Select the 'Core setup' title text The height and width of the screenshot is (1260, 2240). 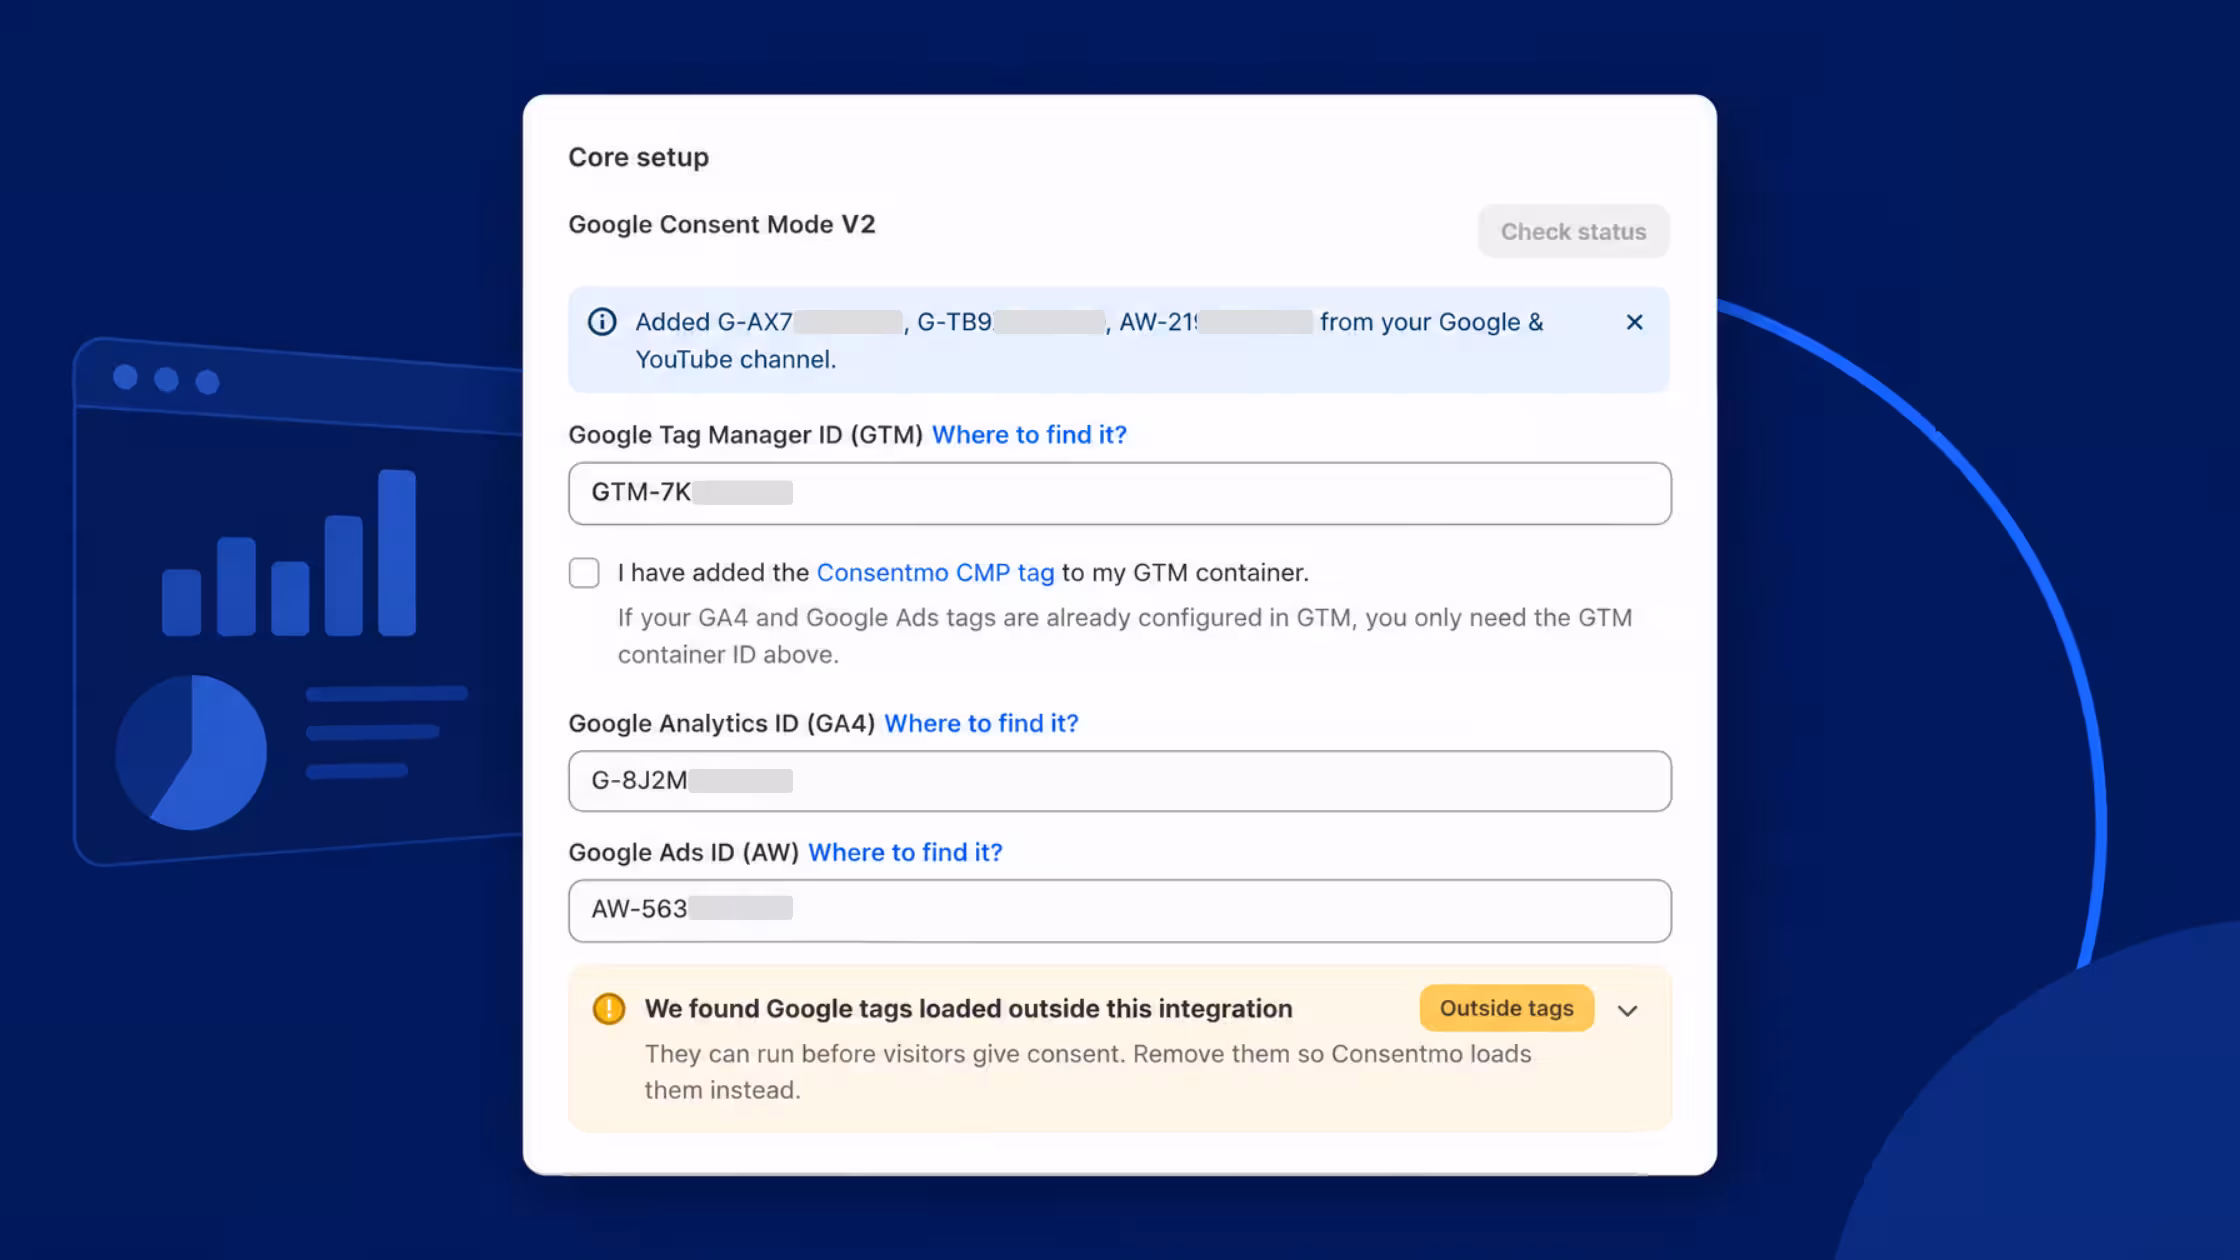coord(638,157)
